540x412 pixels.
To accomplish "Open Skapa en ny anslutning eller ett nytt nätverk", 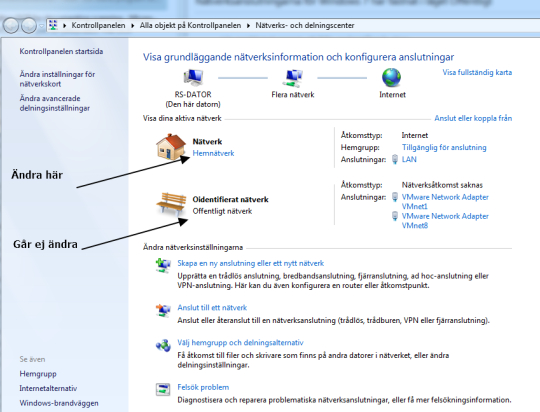I will (x=251, y=263).
